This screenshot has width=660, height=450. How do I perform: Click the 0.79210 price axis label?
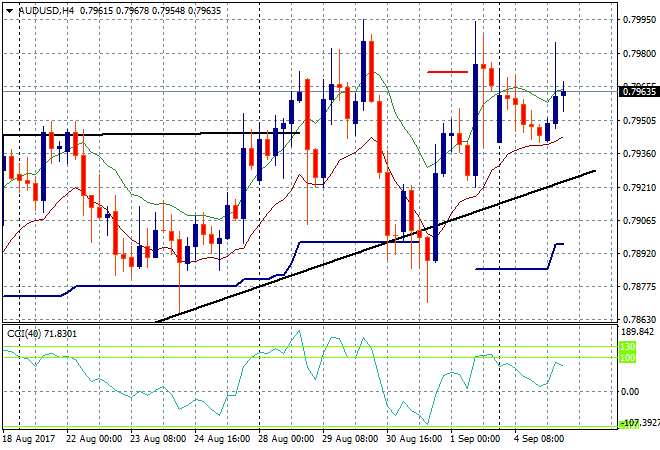[x=639, y=187]
